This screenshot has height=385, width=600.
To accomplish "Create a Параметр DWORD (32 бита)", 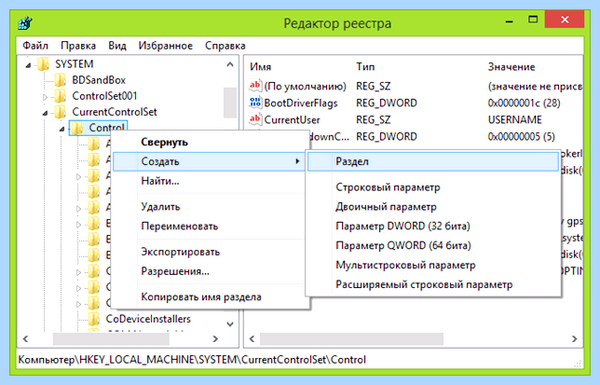I will click(x=433, y=226).
